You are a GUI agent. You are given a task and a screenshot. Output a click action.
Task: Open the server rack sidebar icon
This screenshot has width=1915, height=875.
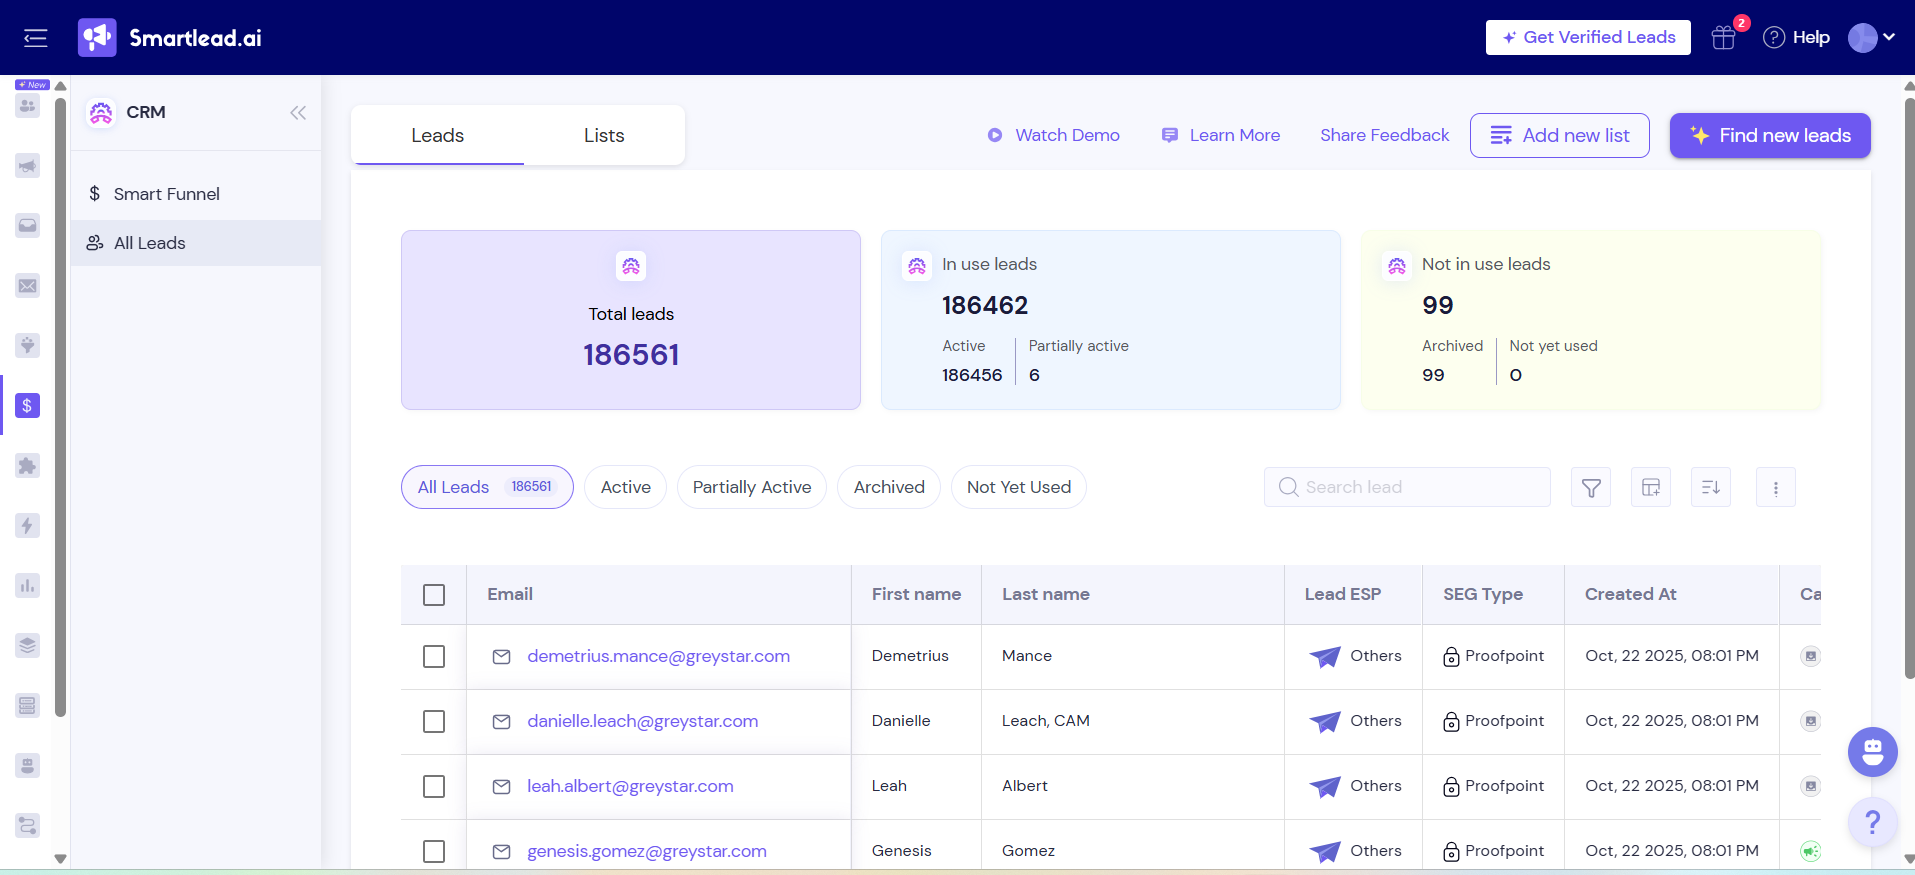point(28,706)
